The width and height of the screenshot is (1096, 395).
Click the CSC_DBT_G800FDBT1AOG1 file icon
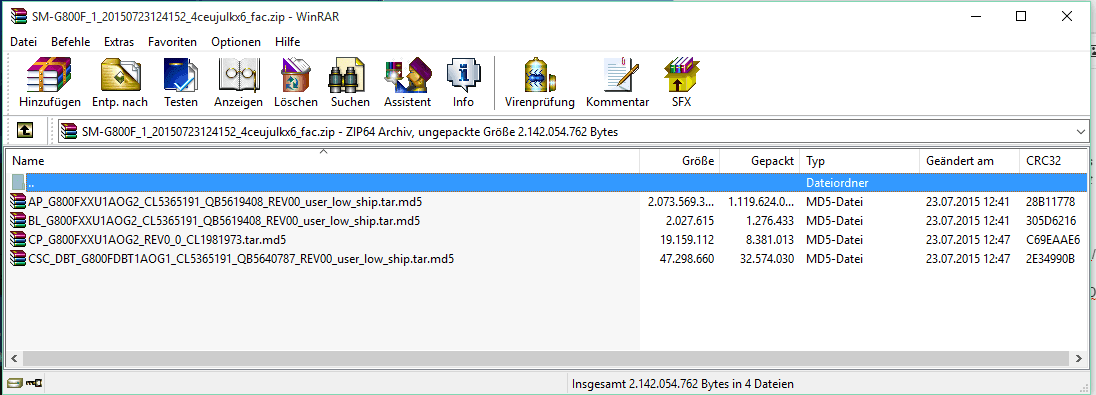pyautogui.click(x=19, y=259)
